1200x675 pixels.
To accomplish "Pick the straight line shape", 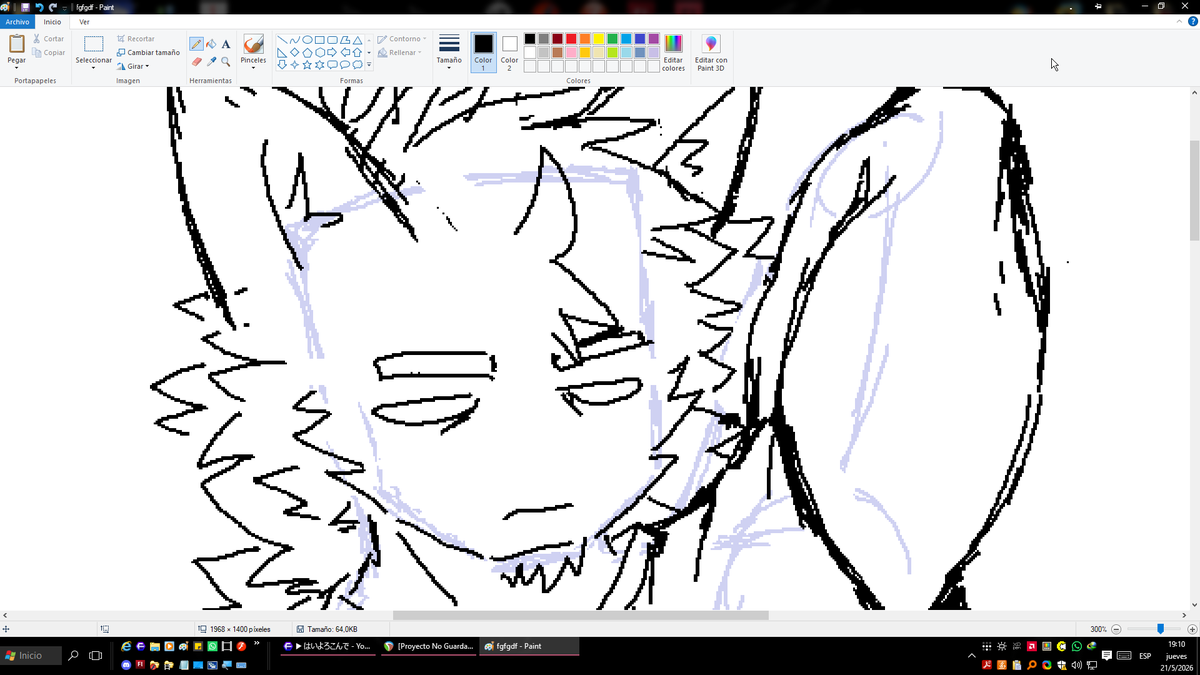I will pyautogui.click(x=282, y=40).
